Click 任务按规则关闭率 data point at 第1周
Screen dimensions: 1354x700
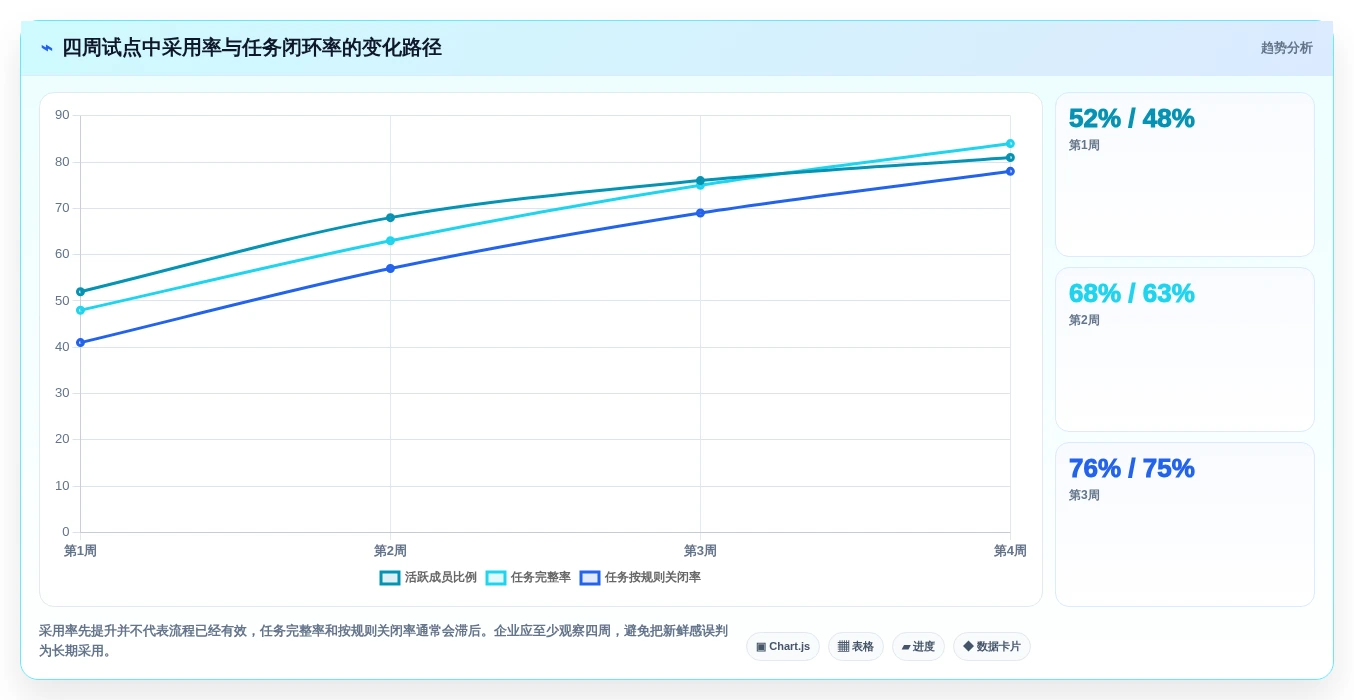(x=80, y=343)
